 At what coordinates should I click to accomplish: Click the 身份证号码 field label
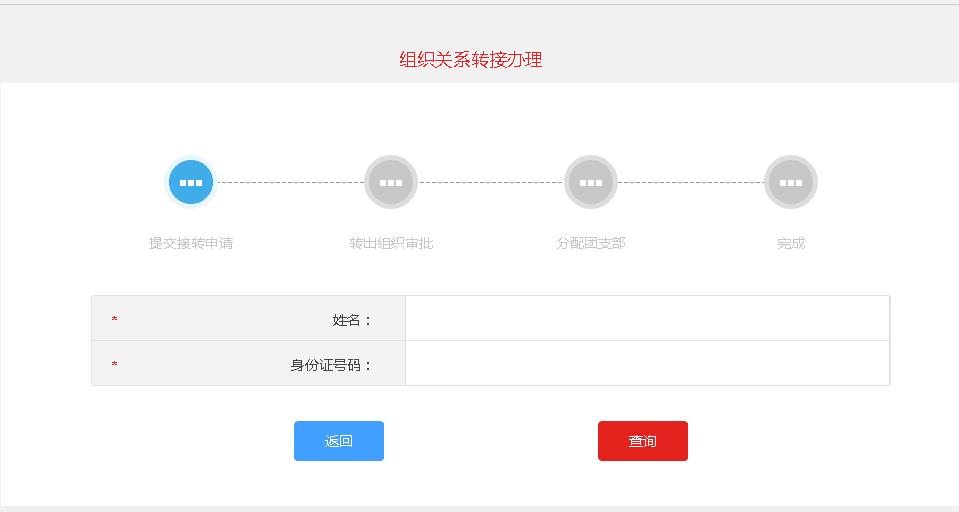pyautogui.click(x=331, y=365)
